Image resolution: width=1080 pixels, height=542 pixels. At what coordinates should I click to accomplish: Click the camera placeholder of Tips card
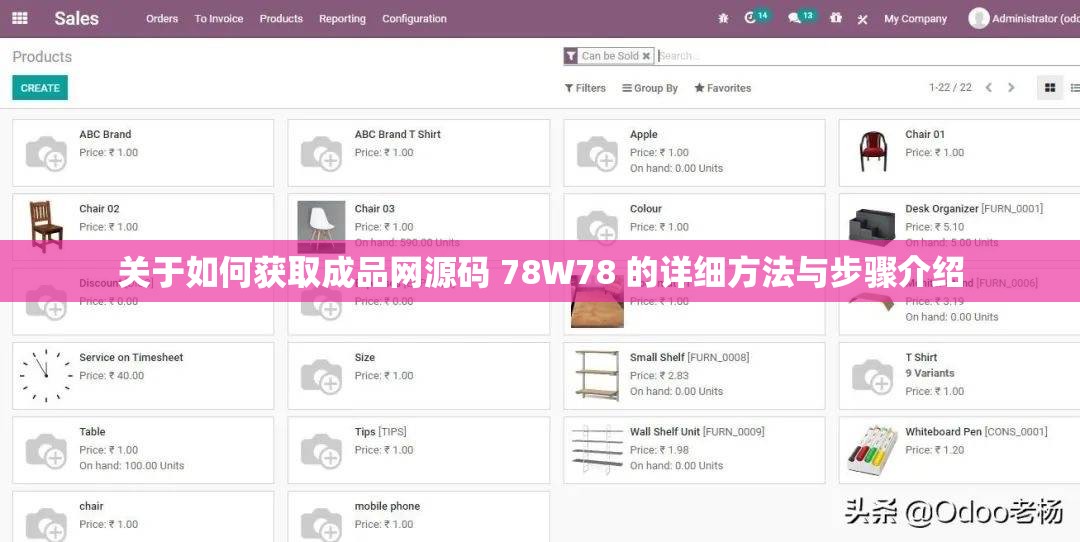click(x=322, y=450)
